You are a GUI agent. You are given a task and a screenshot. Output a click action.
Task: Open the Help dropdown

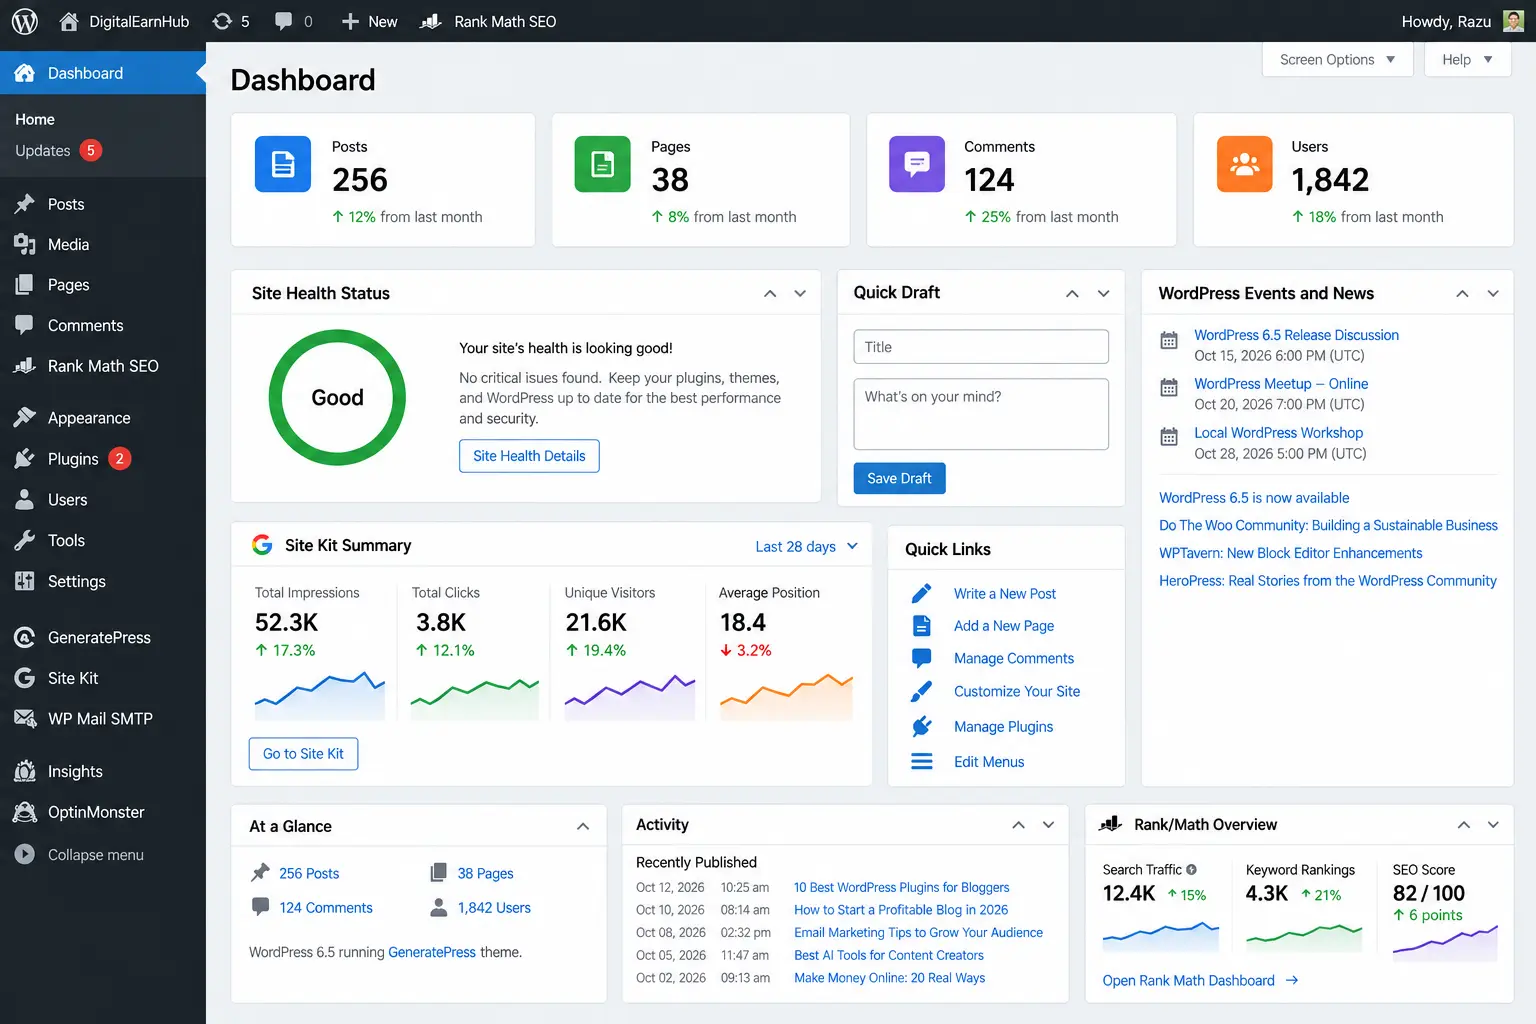tap(1467, 60)
